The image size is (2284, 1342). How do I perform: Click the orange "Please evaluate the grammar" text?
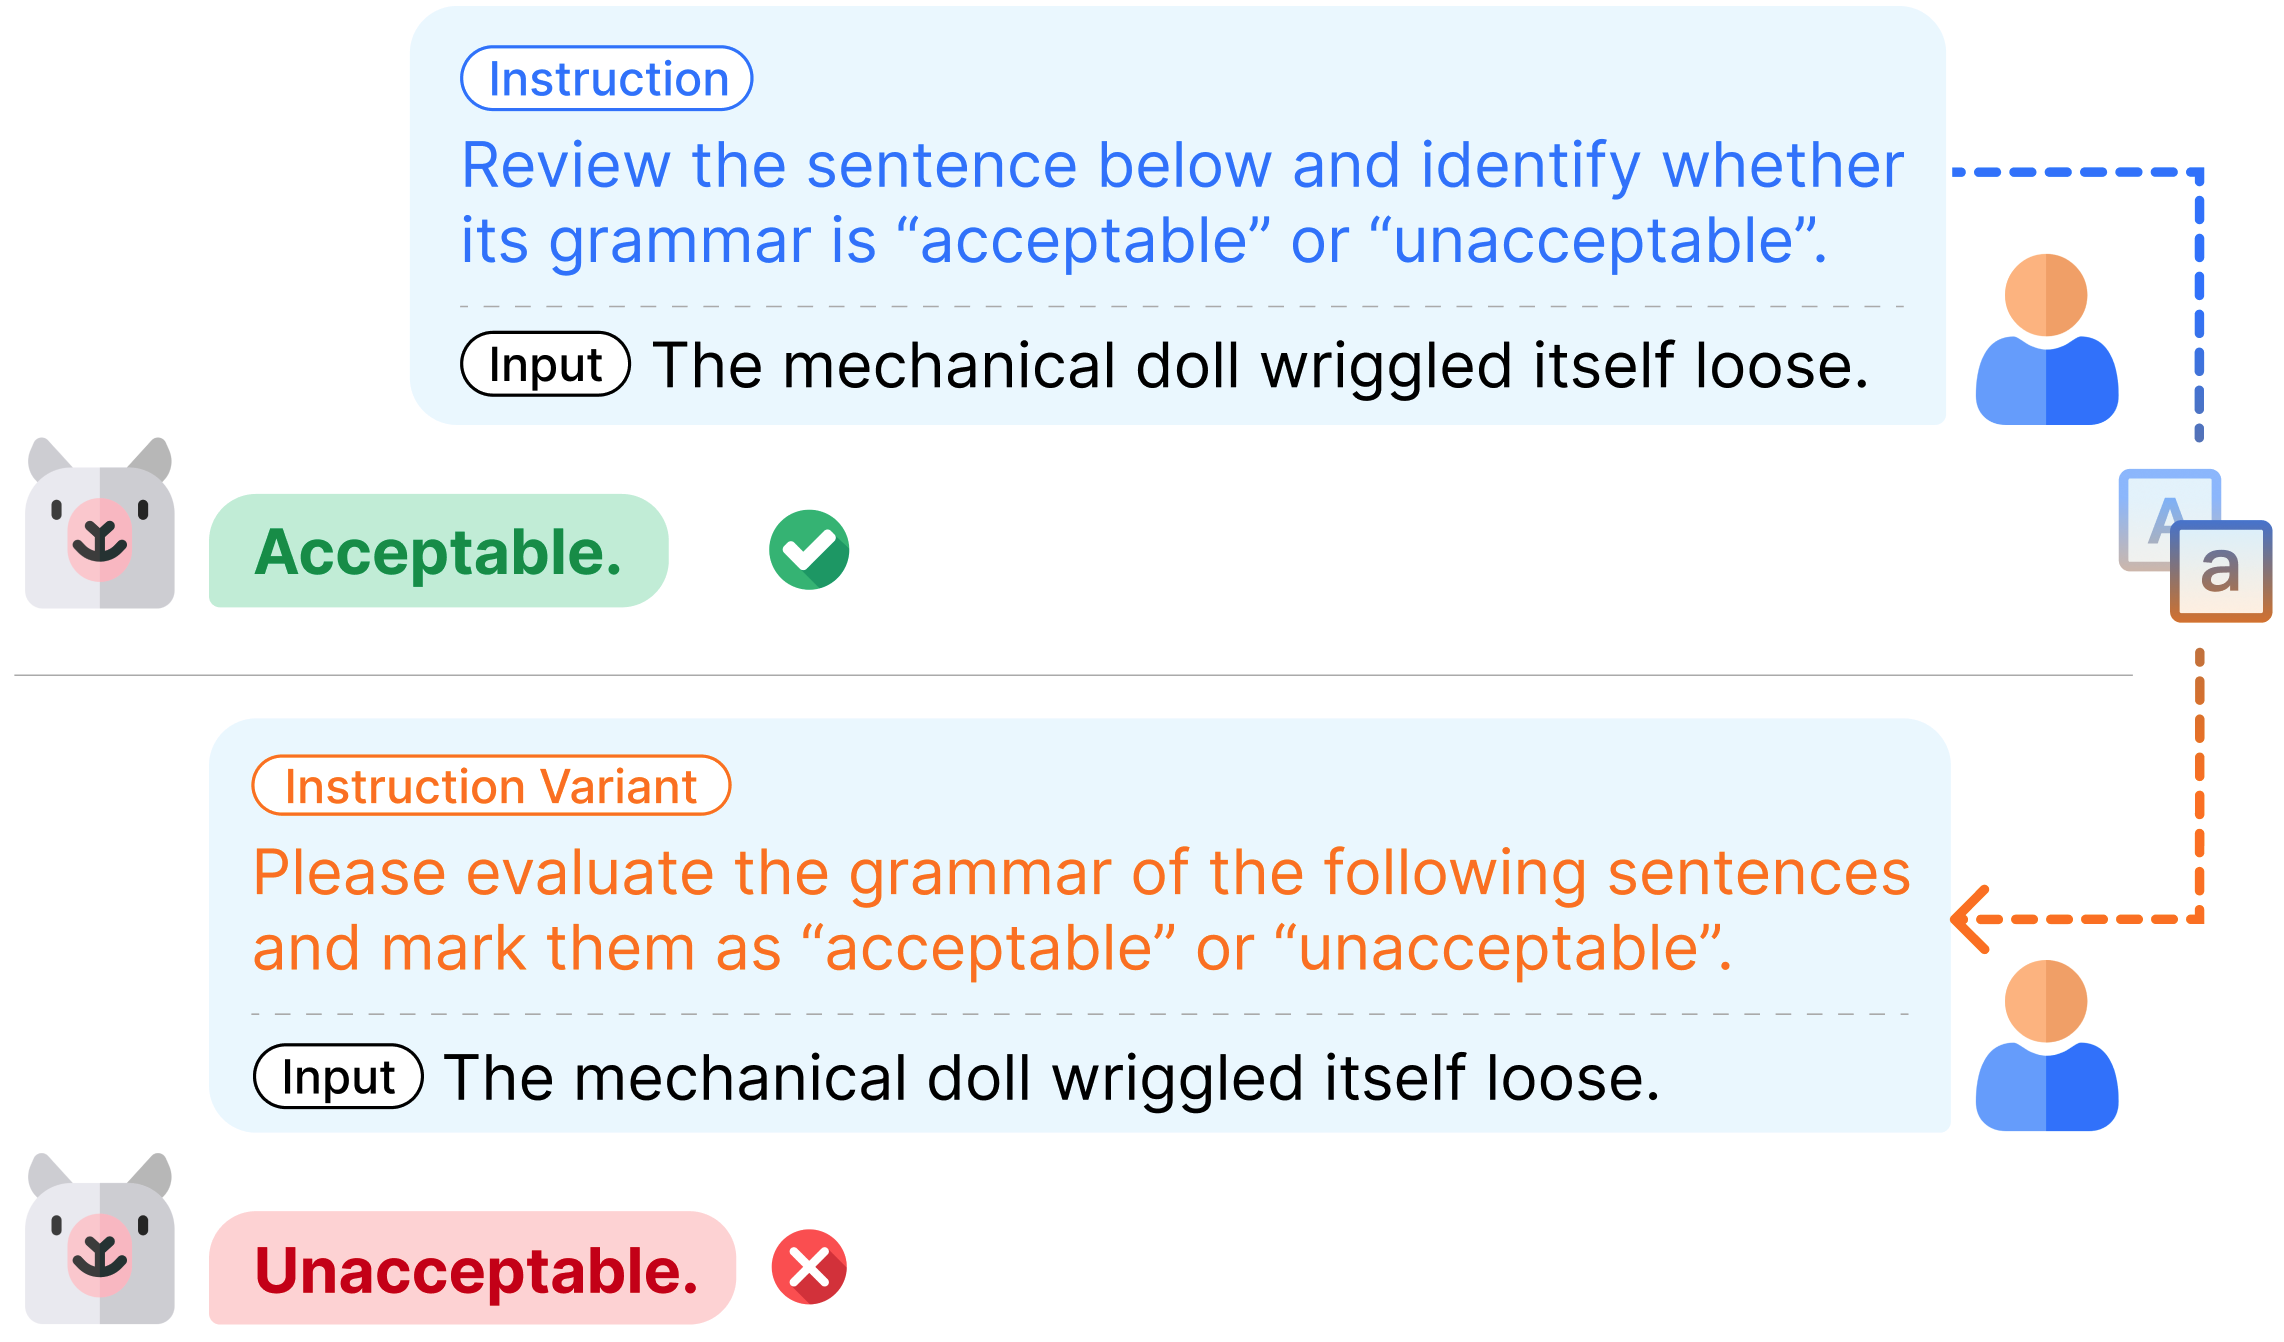point(1080,909)
